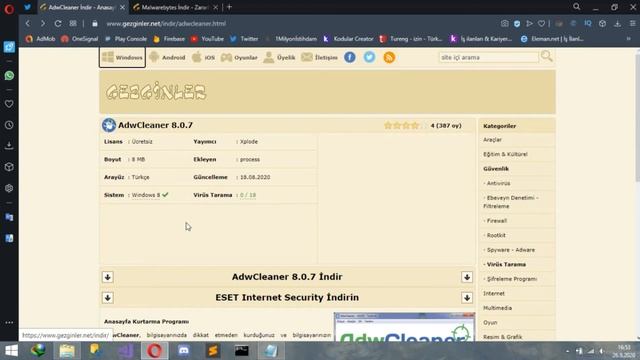This screenshot has height=360, width=640.
Task: Click the star rating on AdwCleaner
Action: tap(402, 126)
